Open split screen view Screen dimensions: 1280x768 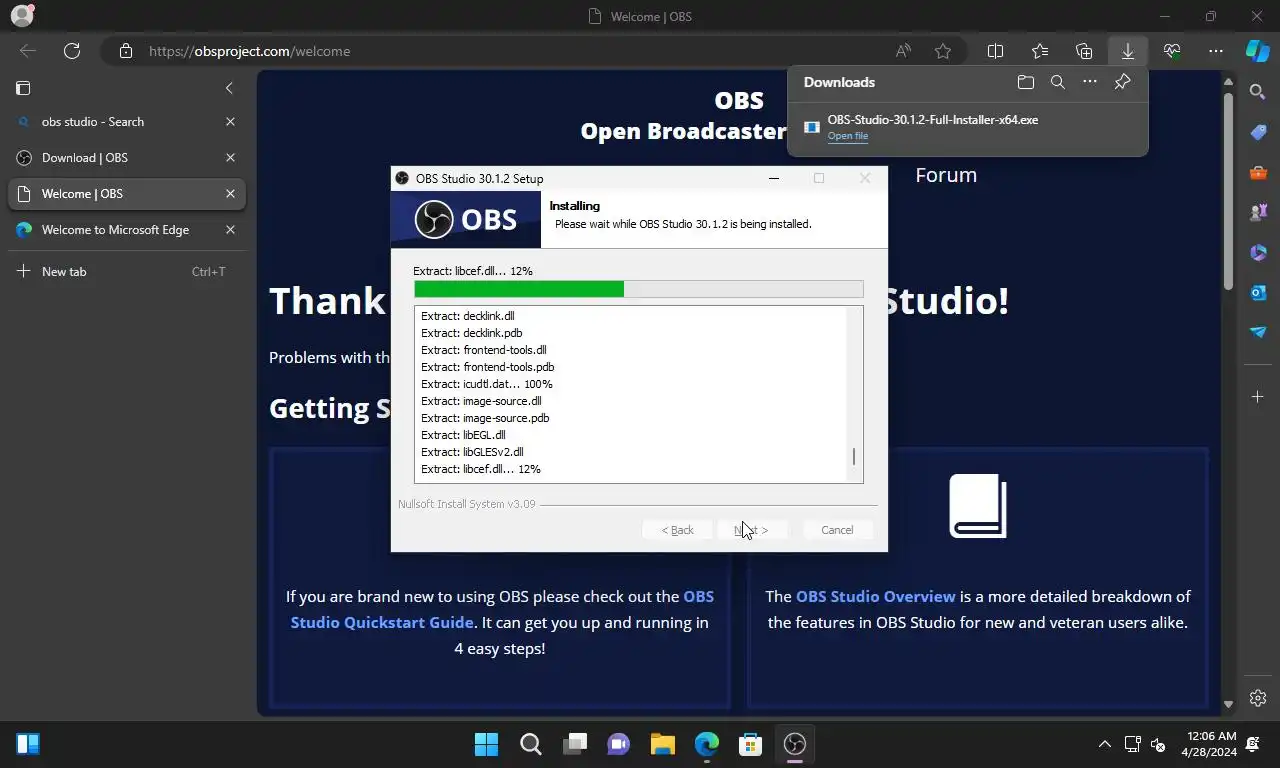click(x=996, y=51)
